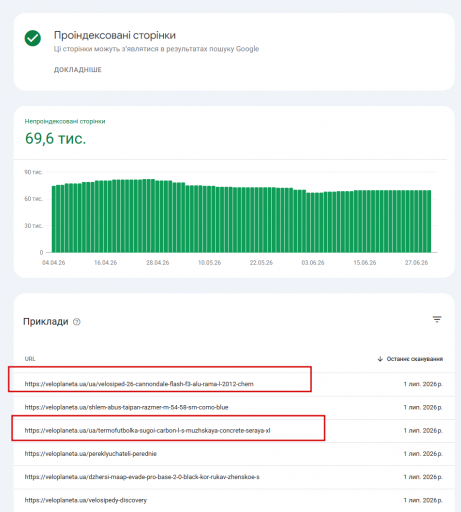The height and width of the screenshot is (512, 461).
Task: Open the ДОКЛАДНІШE link
Action: tap(78, 70)
